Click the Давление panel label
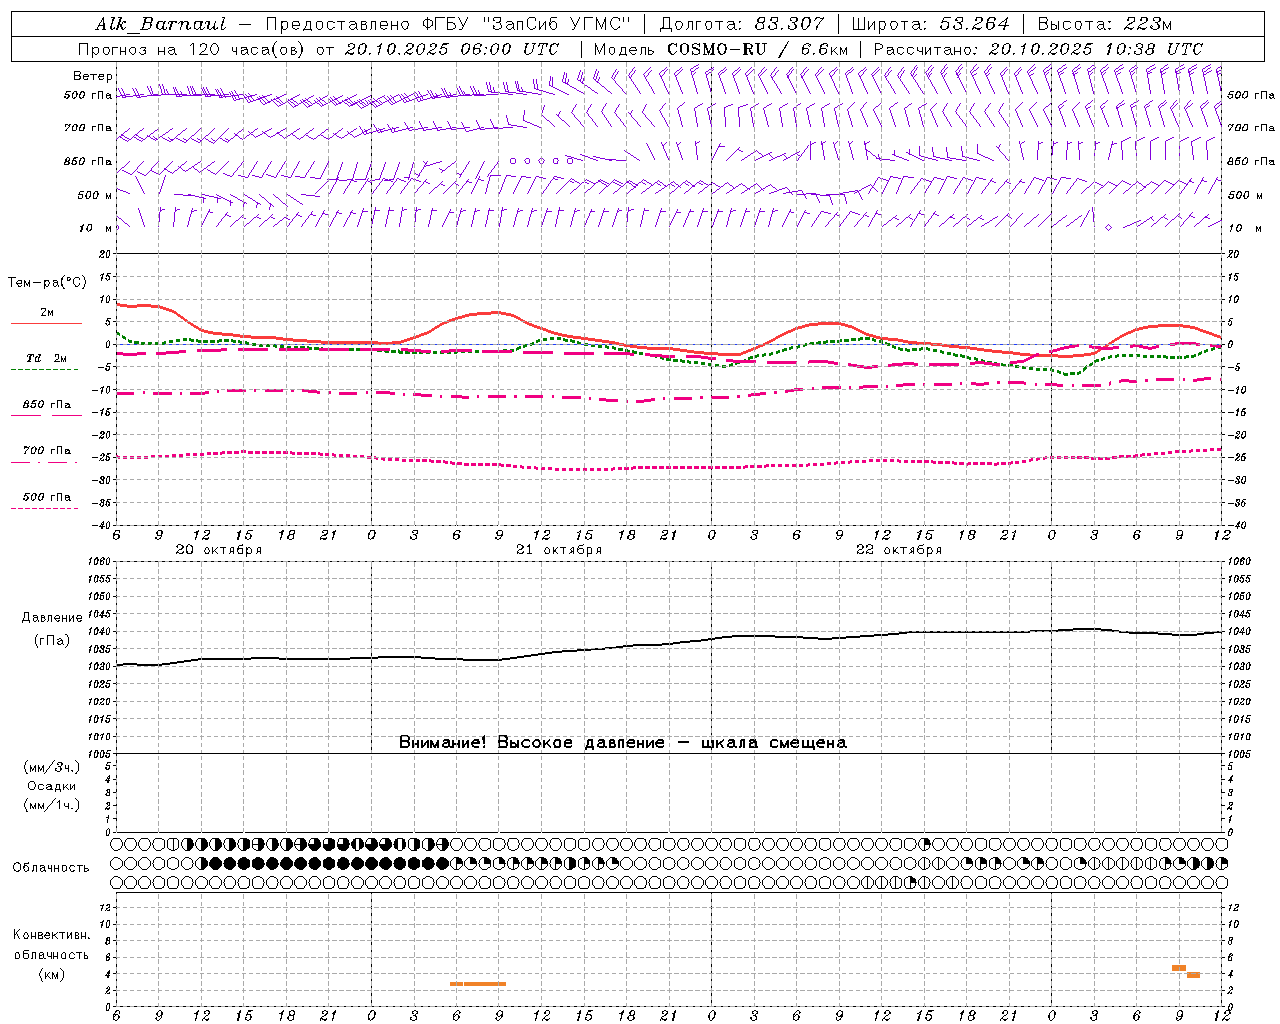Viewport: 1280px width, 1024px height. click(x=51, y=618)
